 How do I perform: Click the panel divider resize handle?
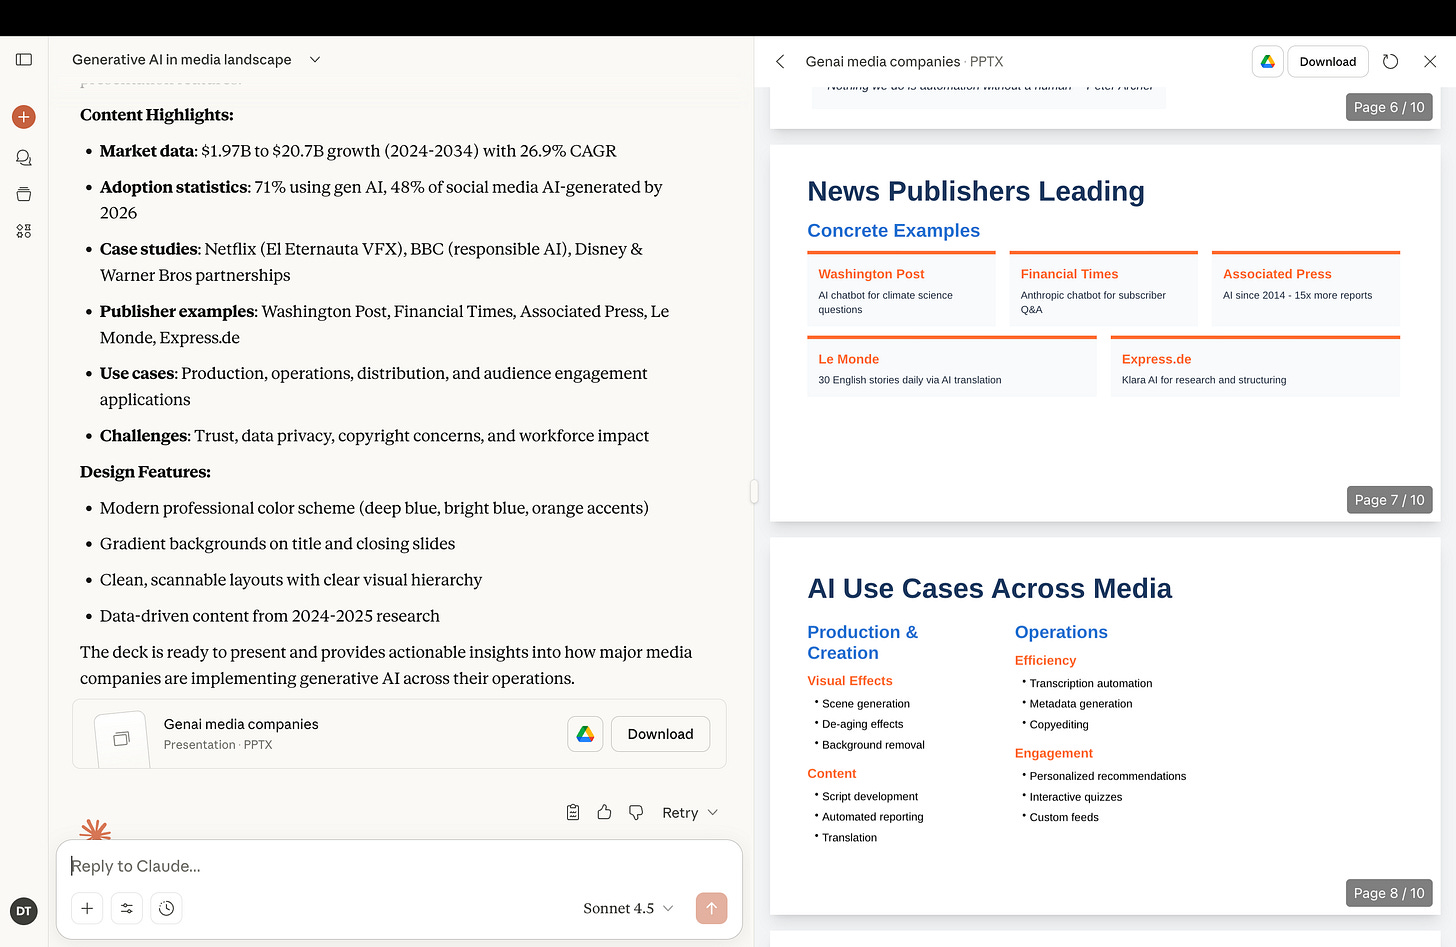pyautogui.click(x=754, y=491)
